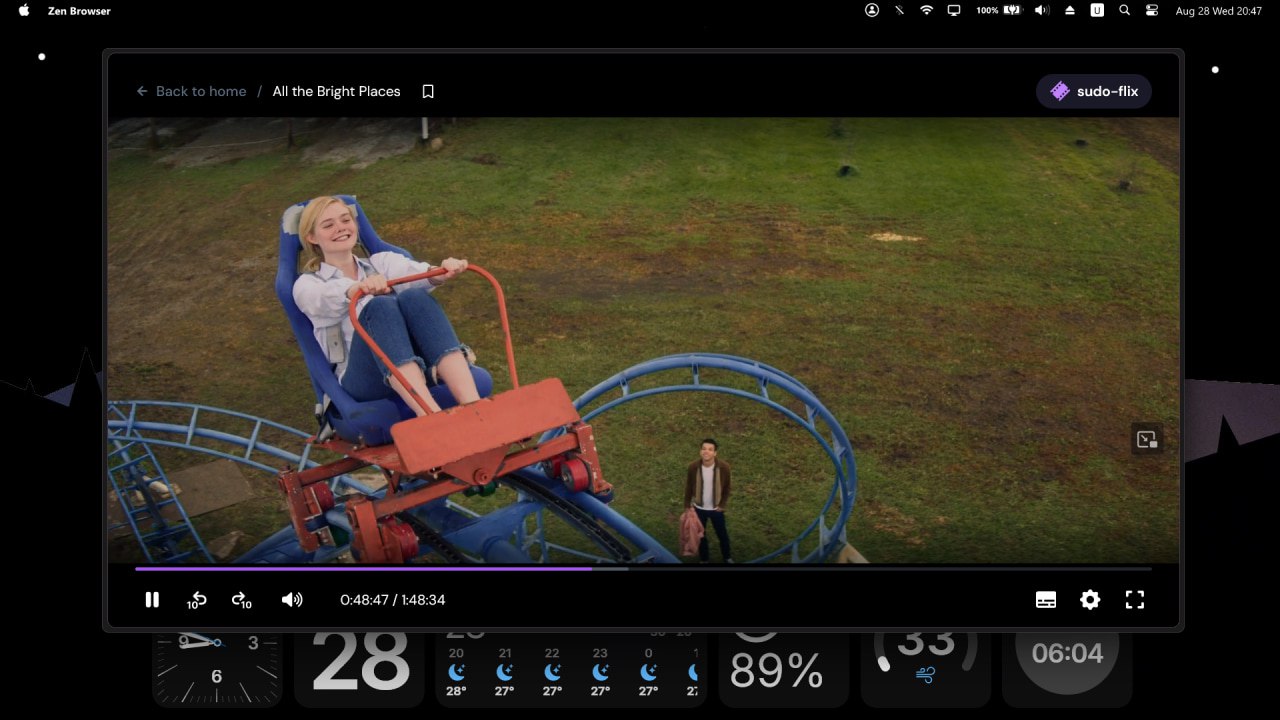Open the player settings gear
The image size is (1280, 720).
(x=1090, y=600)
